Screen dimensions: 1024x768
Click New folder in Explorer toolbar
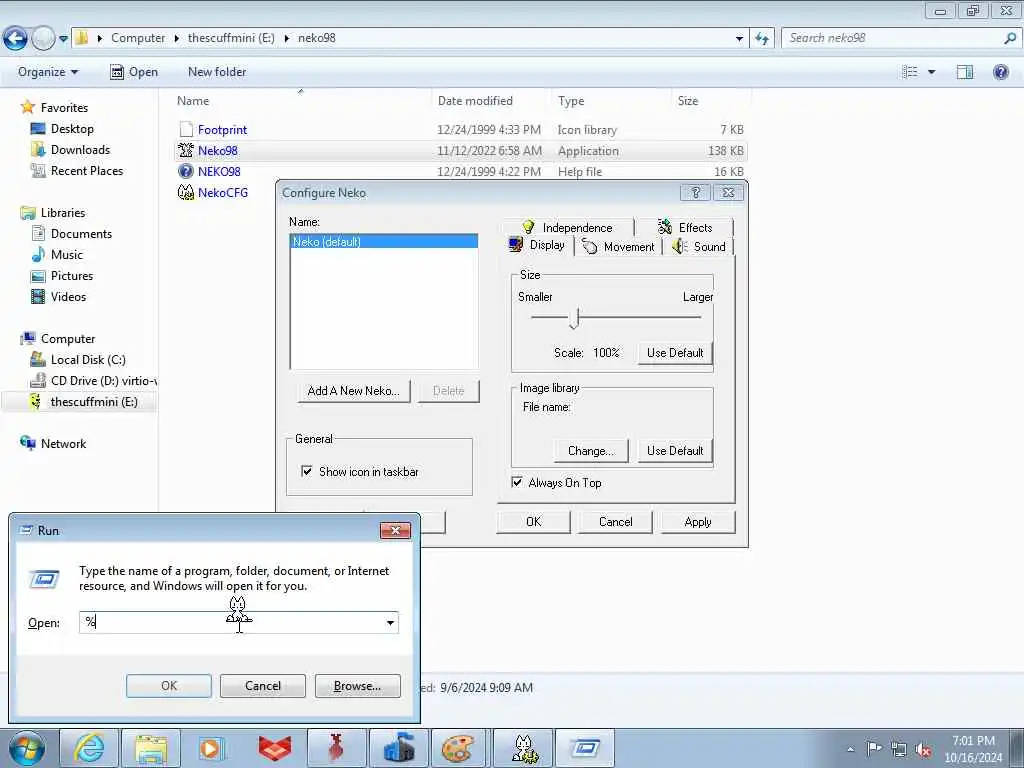point(217,72)
